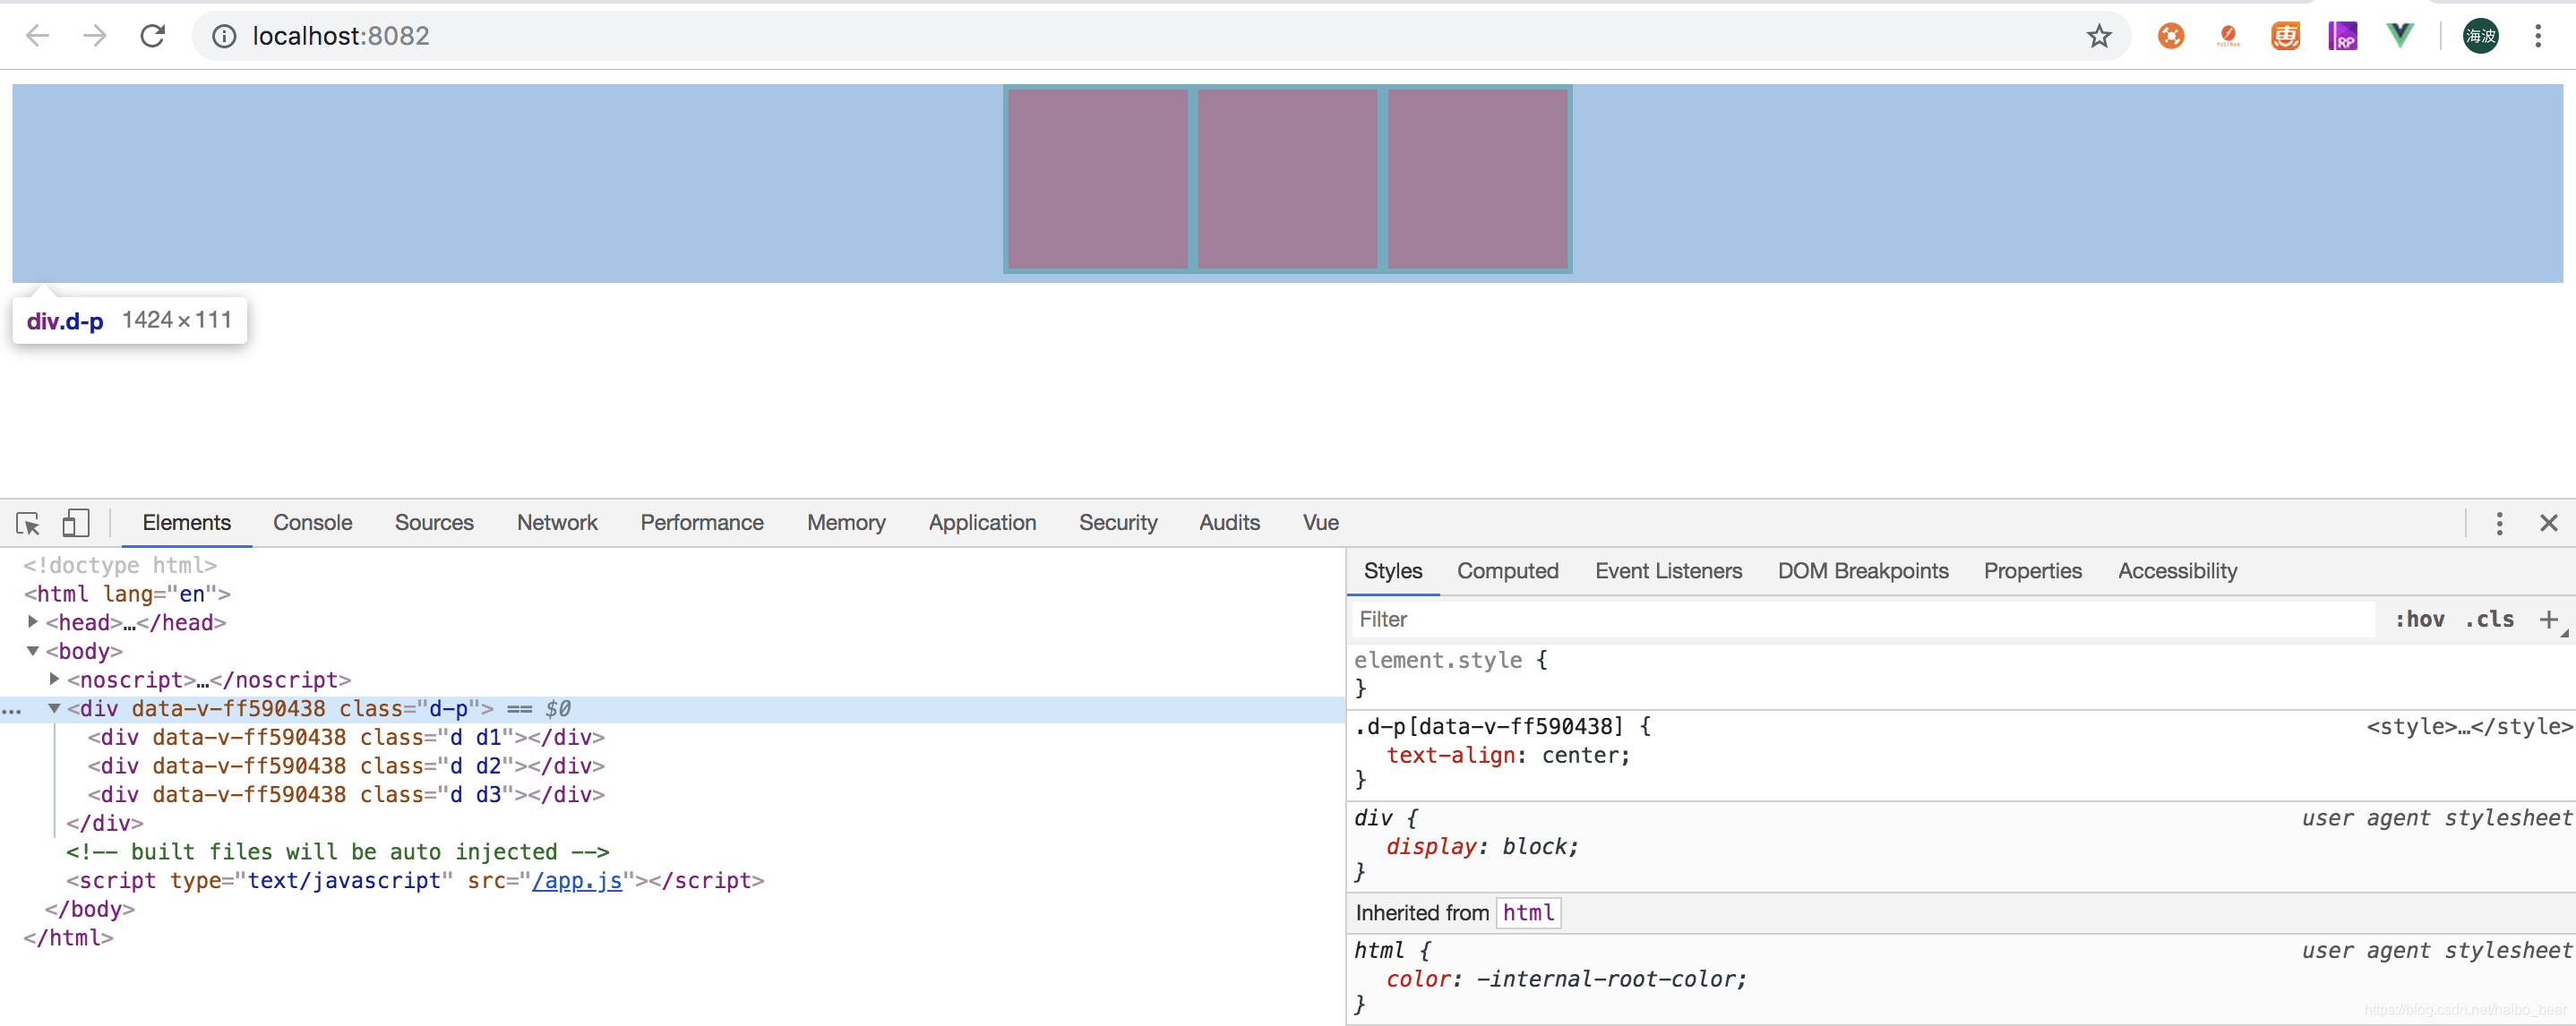Click the color: -internal-root-color declaration
2576x1026 pixels.
click(x=1565, y=980)
